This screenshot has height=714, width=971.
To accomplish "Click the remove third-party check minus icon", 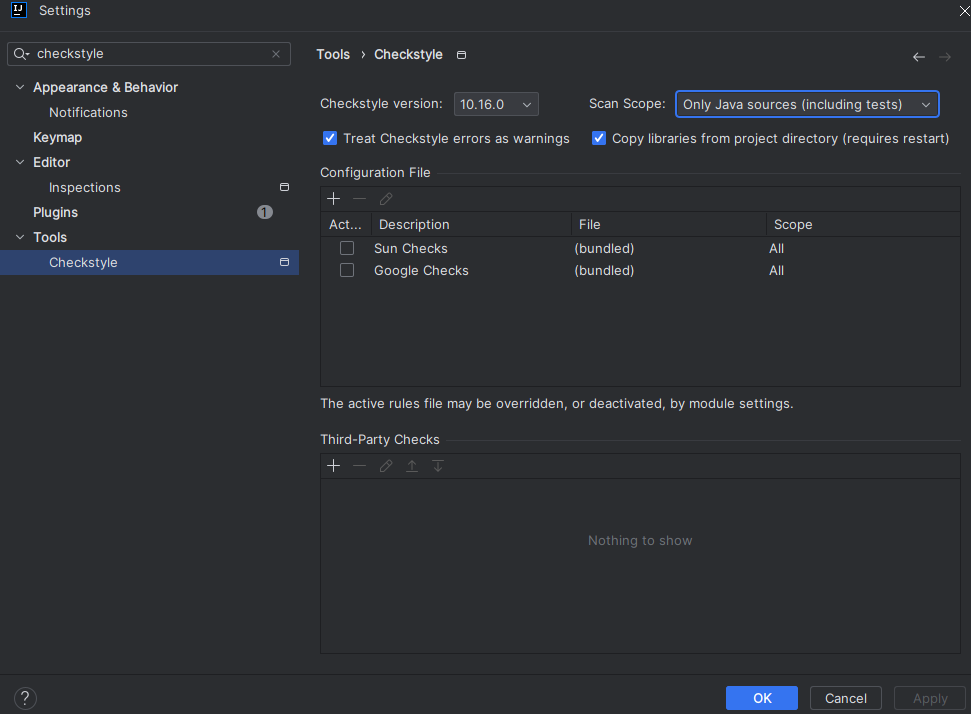I will click(x=359, y=466).
